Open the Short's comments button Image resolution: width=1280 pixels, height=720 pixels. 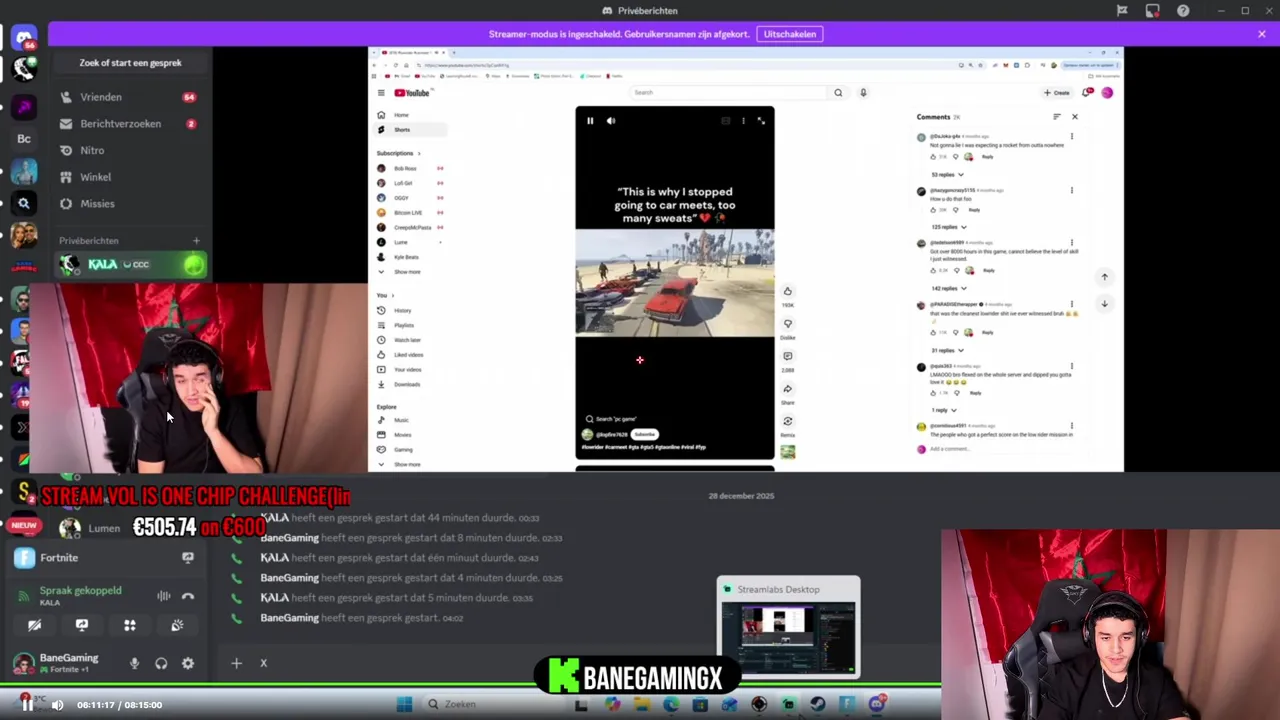788,357
